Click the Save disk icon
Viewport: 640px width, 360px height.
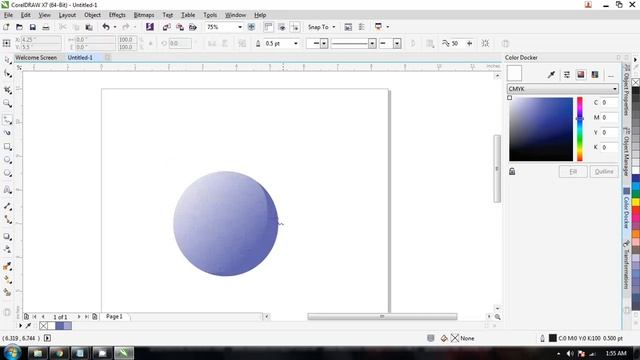[33, 27]
